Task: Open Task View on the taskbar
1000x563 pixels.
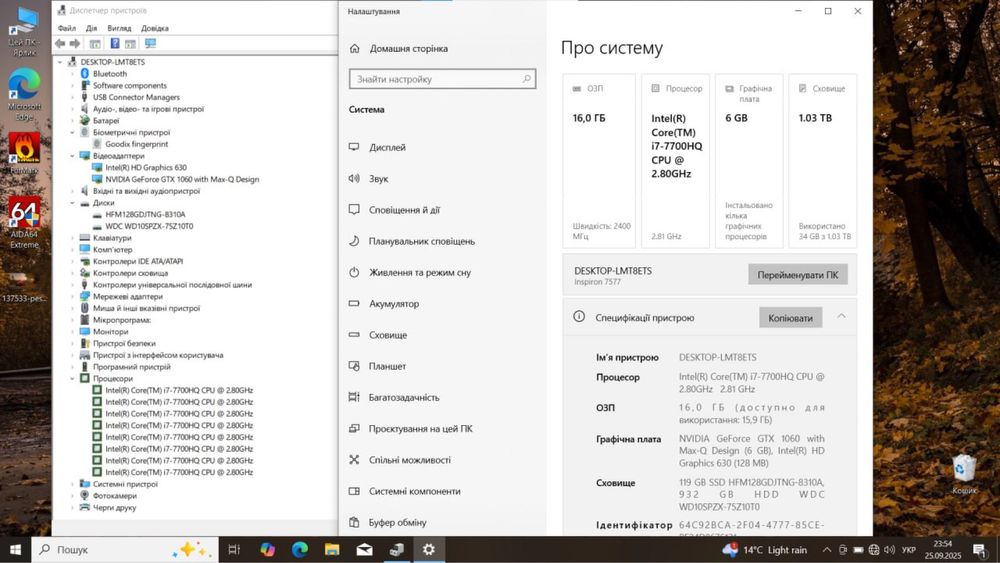Action: [234, 550]
